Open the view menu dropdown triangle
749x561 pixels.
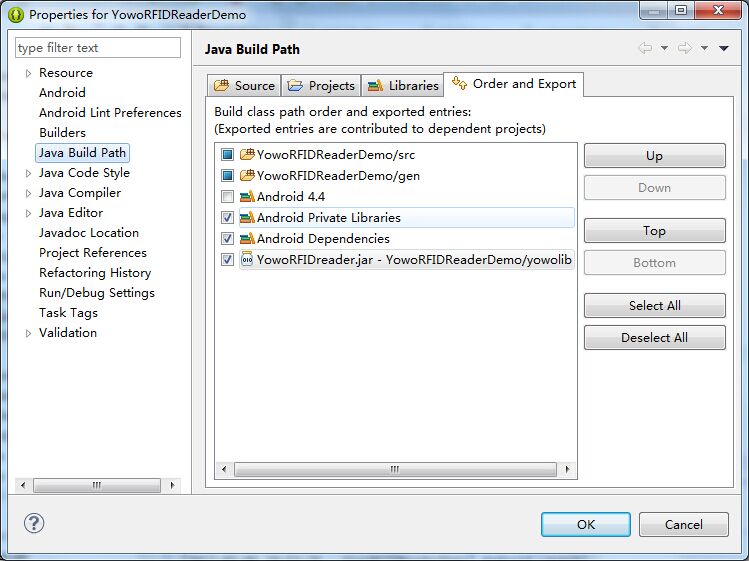tap(723, 48)
